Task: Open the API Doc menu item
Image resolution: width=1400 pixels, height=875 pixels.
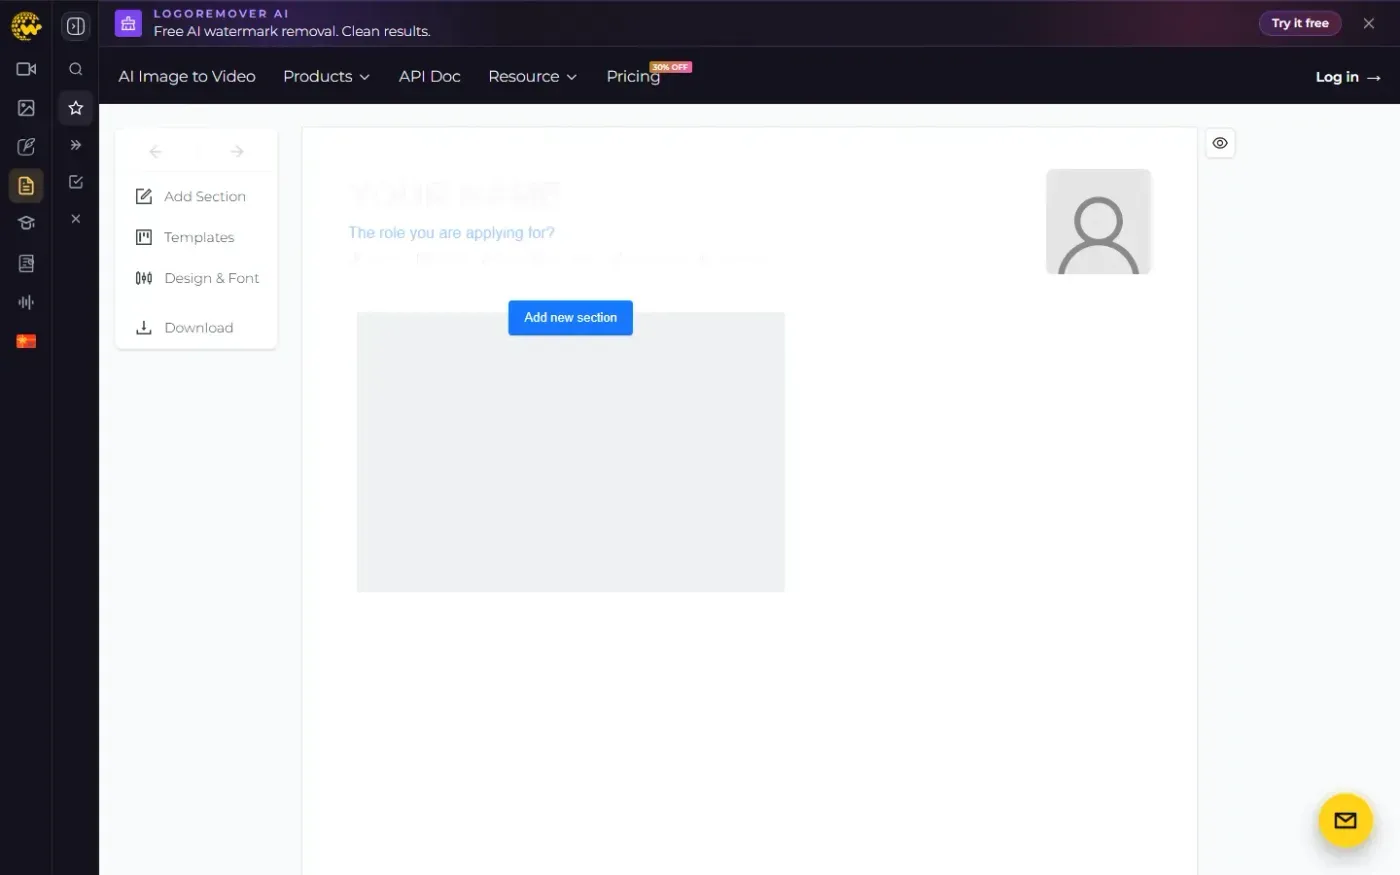Action: [x=430, y=76]
